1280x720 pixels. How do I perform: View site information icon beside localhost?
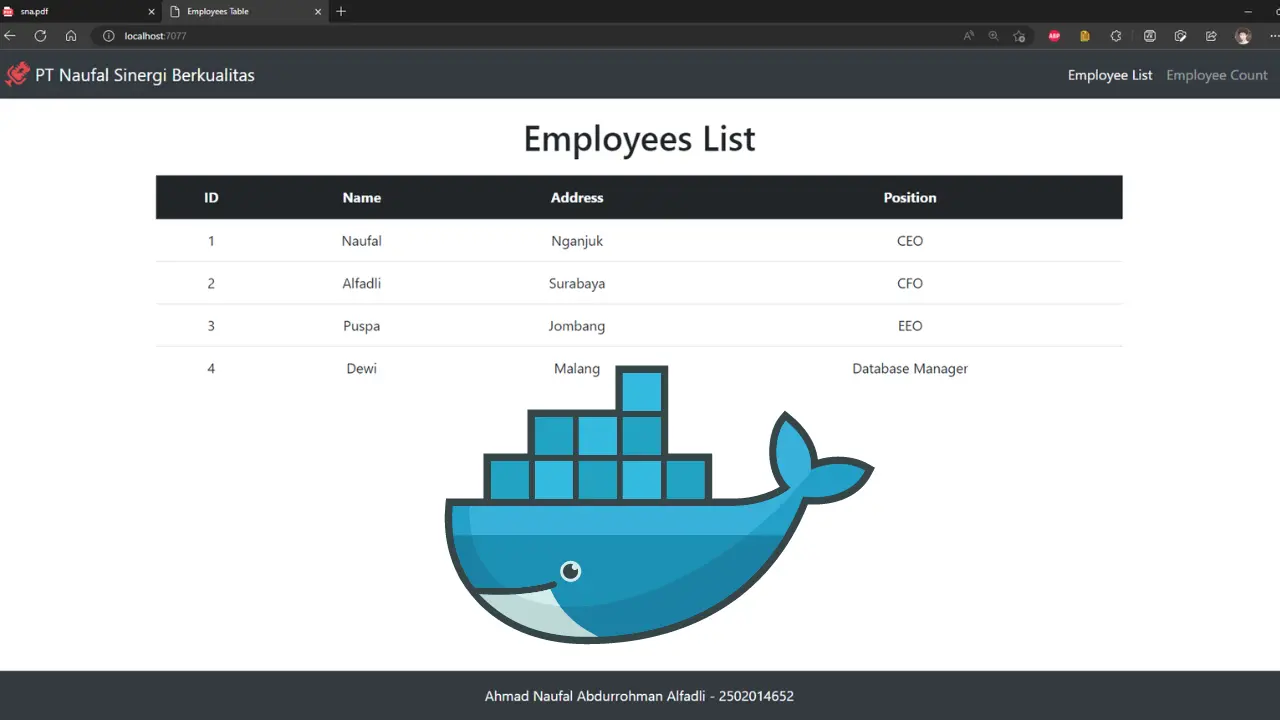(108, 36)
